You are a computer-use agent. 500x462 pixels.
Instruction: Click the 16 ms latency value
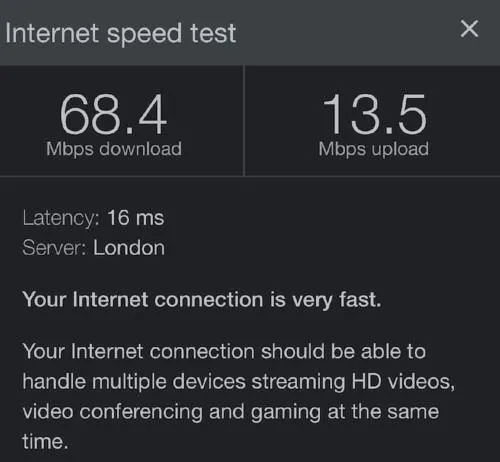136,218
